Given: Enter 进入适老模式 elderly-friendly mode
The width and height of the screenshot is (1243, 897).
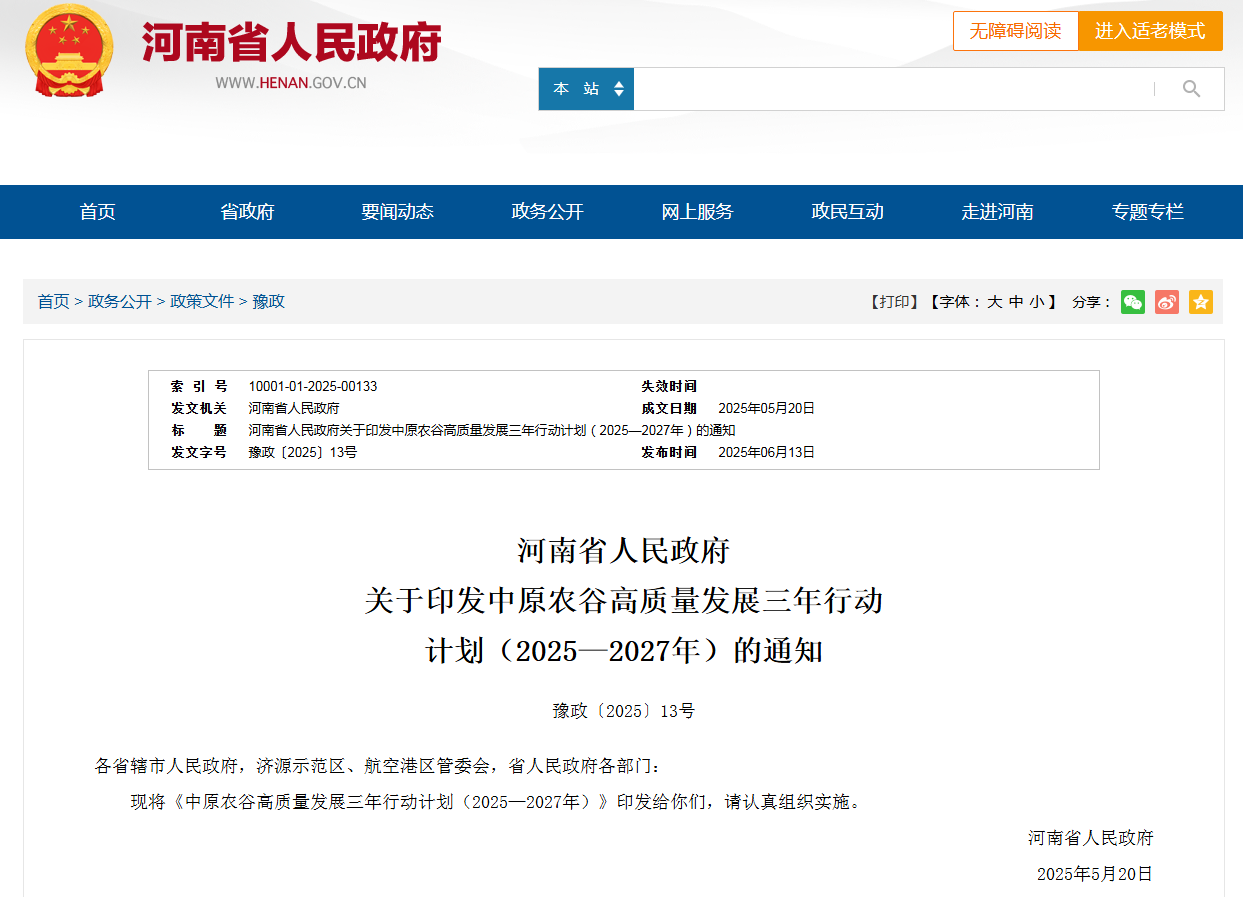Looking at the screenshot, I should tap(1150, 31).
